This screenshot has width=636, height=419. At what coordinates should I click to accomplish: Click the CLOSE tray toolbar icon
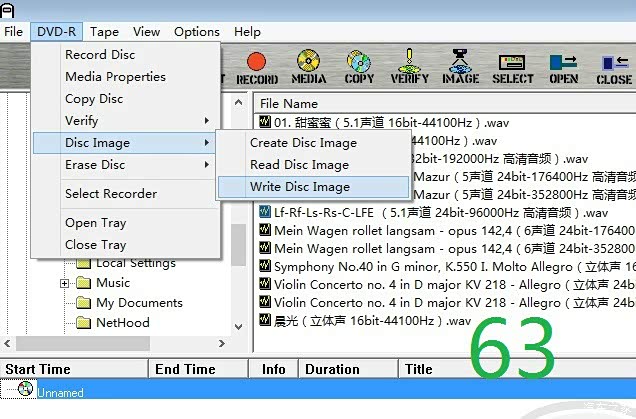coord(613,66)
